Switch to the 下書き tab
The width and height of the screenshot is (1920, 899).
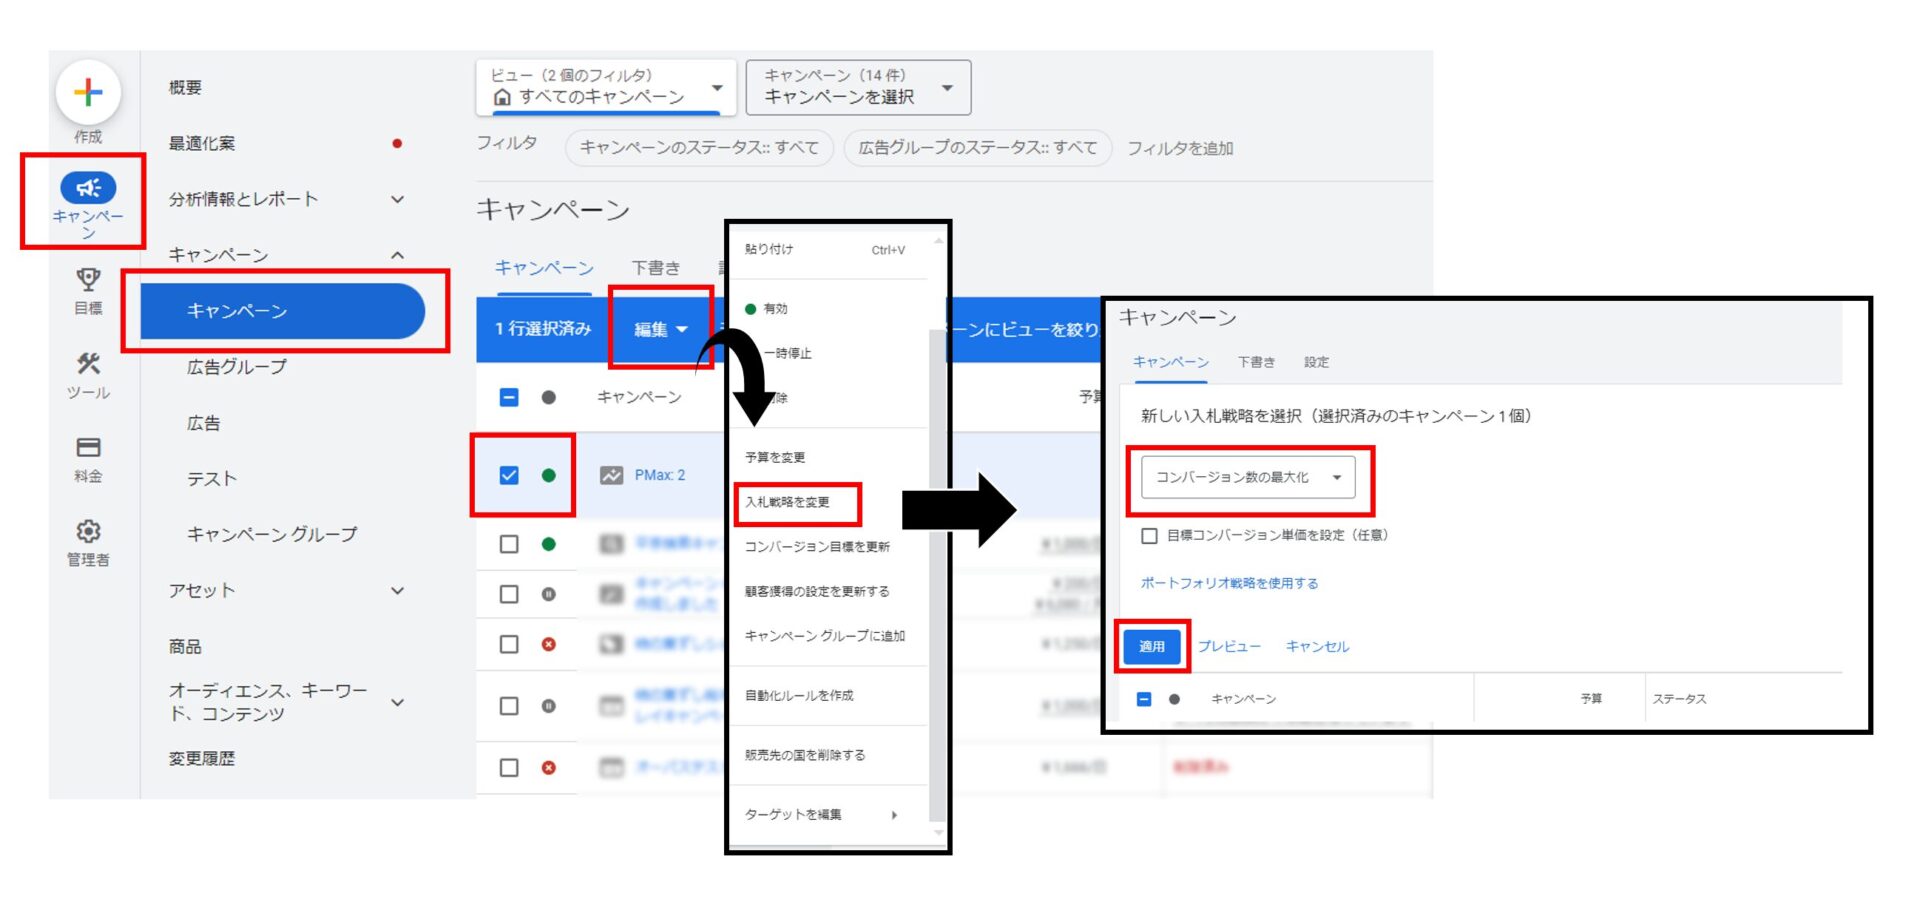point(655,268)
